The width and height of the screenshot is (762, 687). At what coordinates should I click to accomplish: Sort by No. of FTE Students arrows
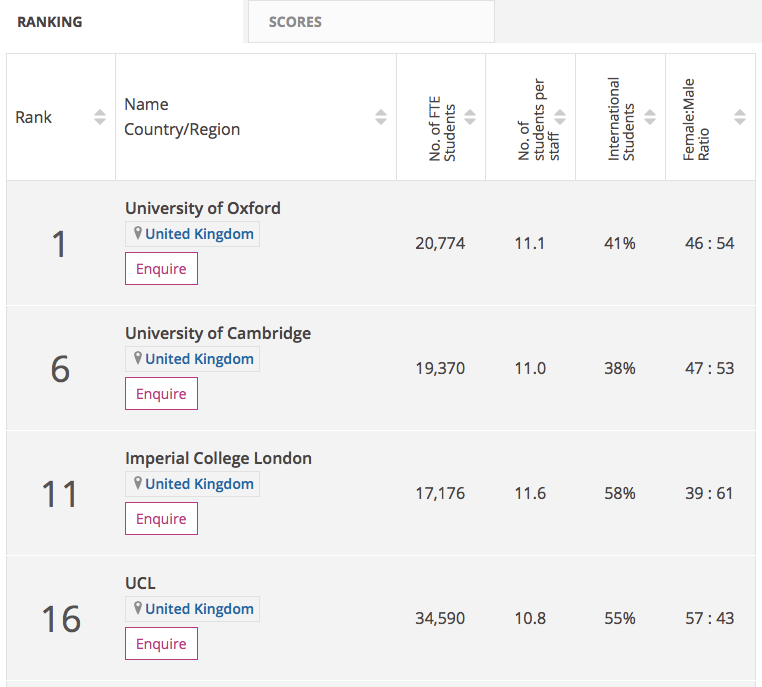(x=470, y=117)
